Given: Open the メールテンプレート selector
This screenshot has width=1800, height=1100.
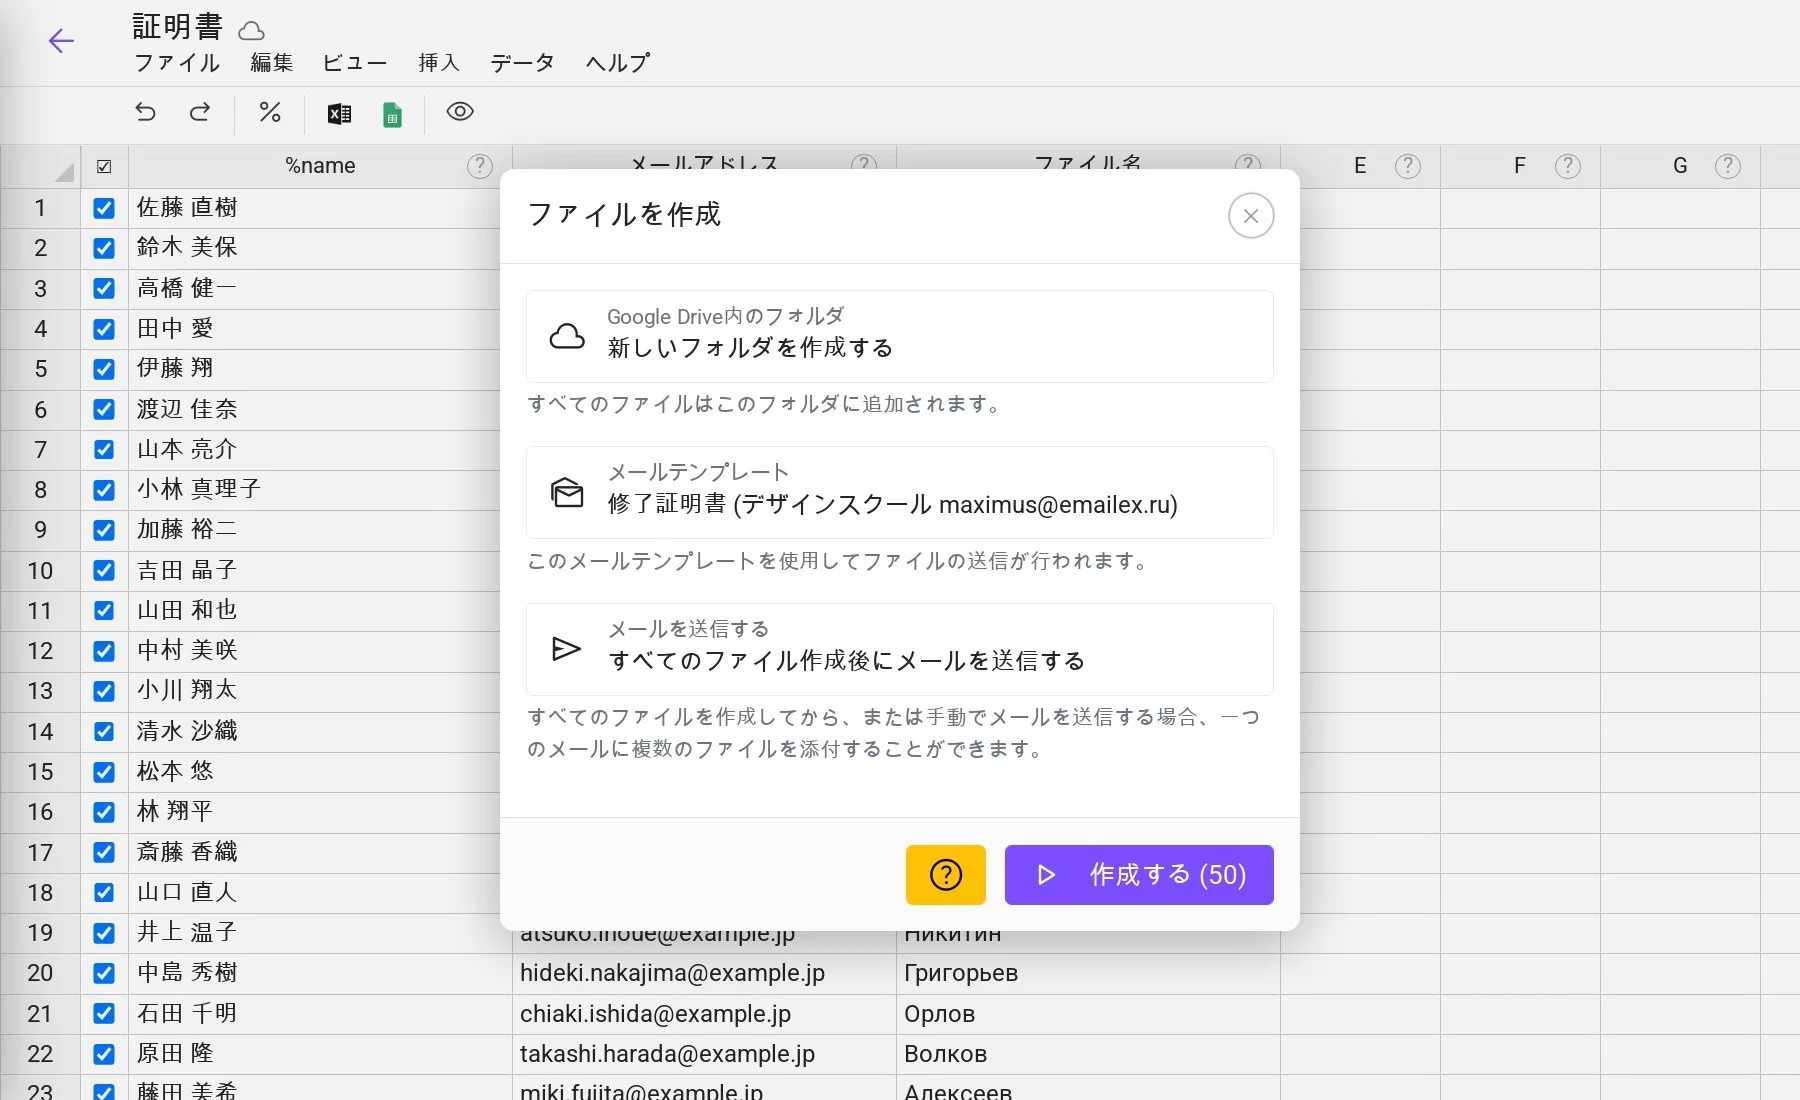Looking at the screenshot, I should (x=900, y=492).
